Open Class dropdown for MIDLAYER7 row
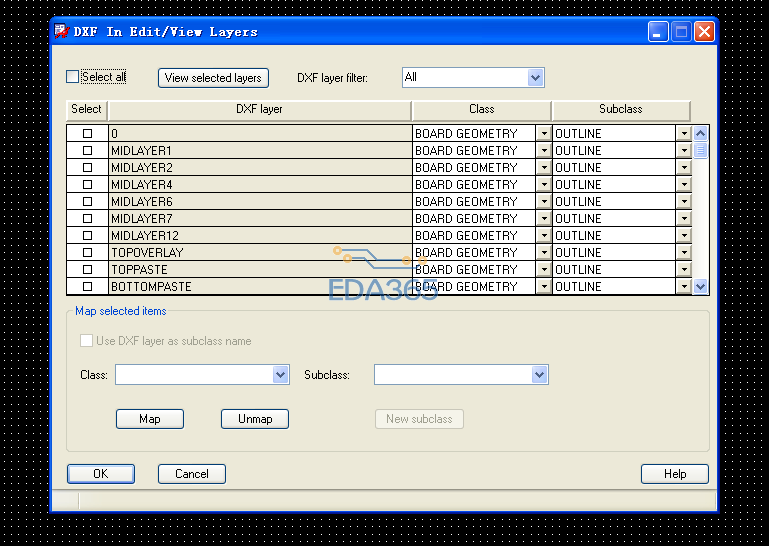 [x=544, y=218]
